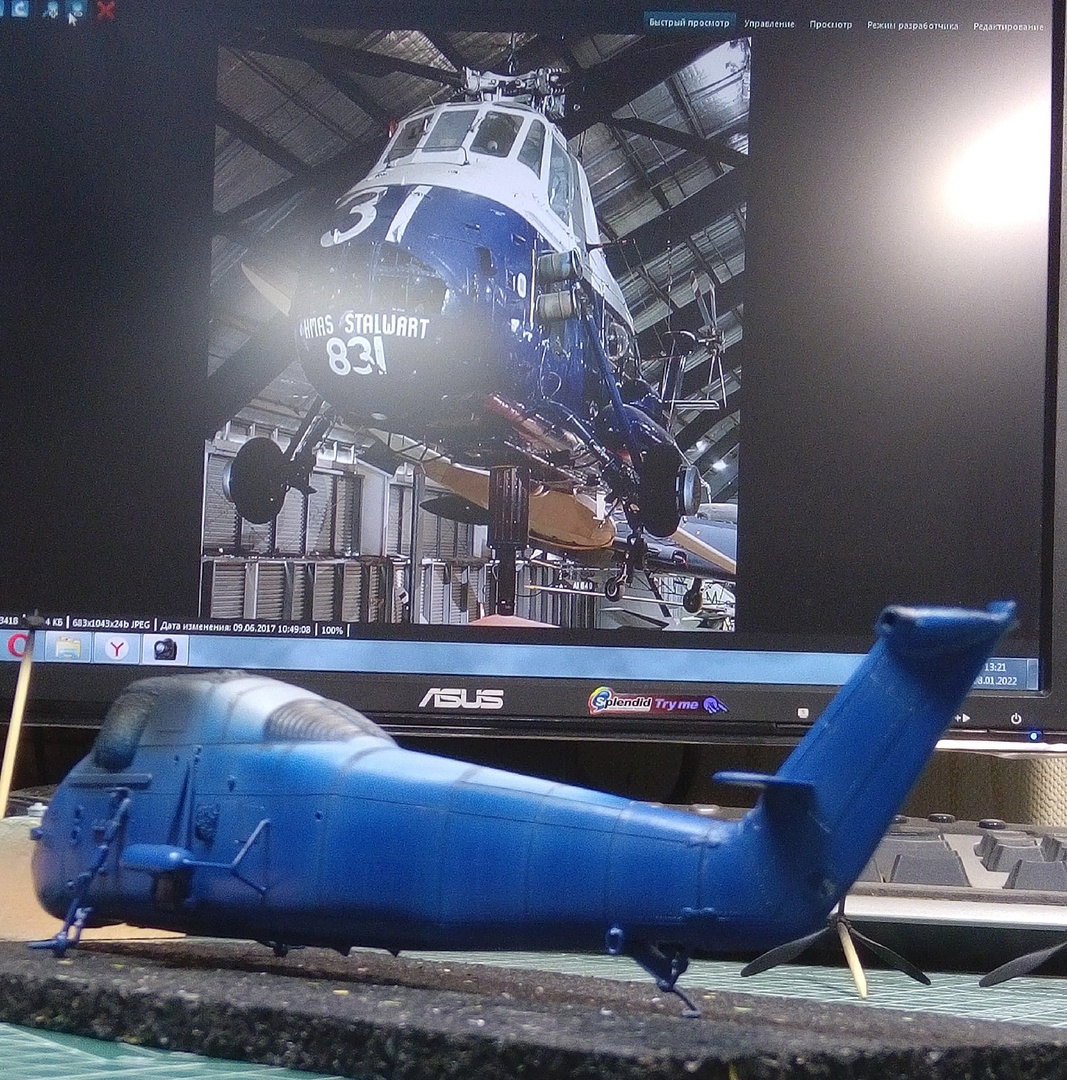Open Opera browser from the taskbar
The width and height of the screenshot is (1067, 1080).
point(18,646)
